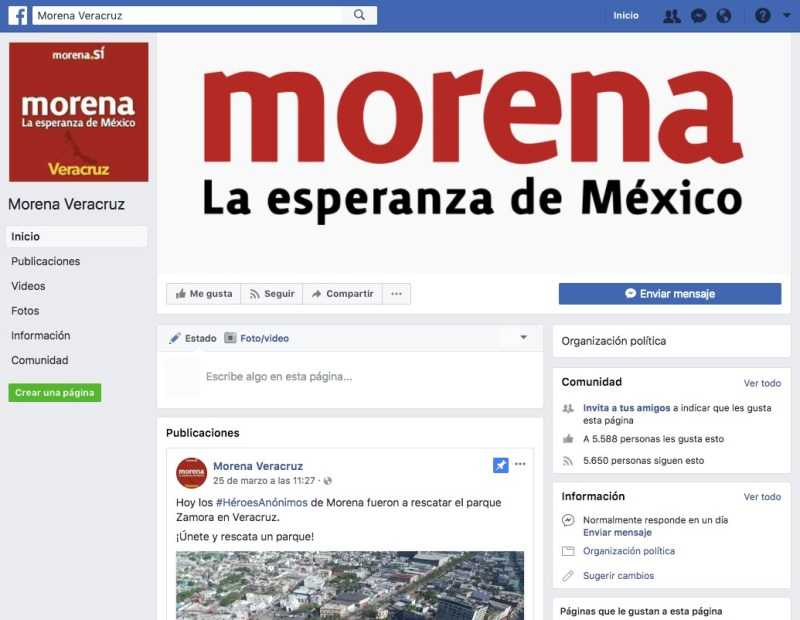This screenshot has height=620, width=800.
Task: Select Publicaciones in left sidebar
Action: click(45, 261)
